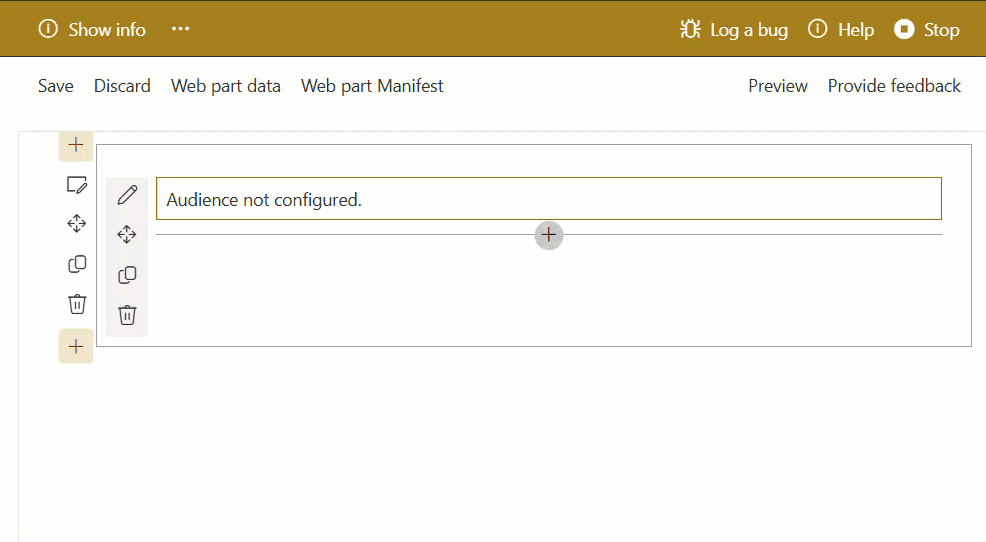
Task: Click the Move section icon
Action: (x=77, y=224)
